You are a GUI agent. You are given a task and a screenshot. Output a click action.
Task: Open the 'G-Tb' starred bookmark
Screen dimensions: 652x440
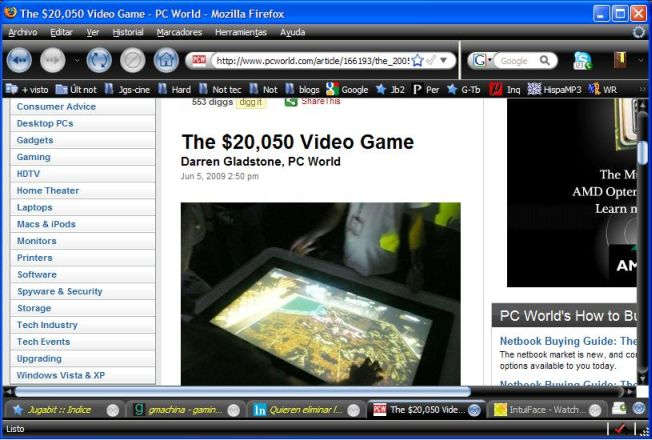click(x=464, y=89)
